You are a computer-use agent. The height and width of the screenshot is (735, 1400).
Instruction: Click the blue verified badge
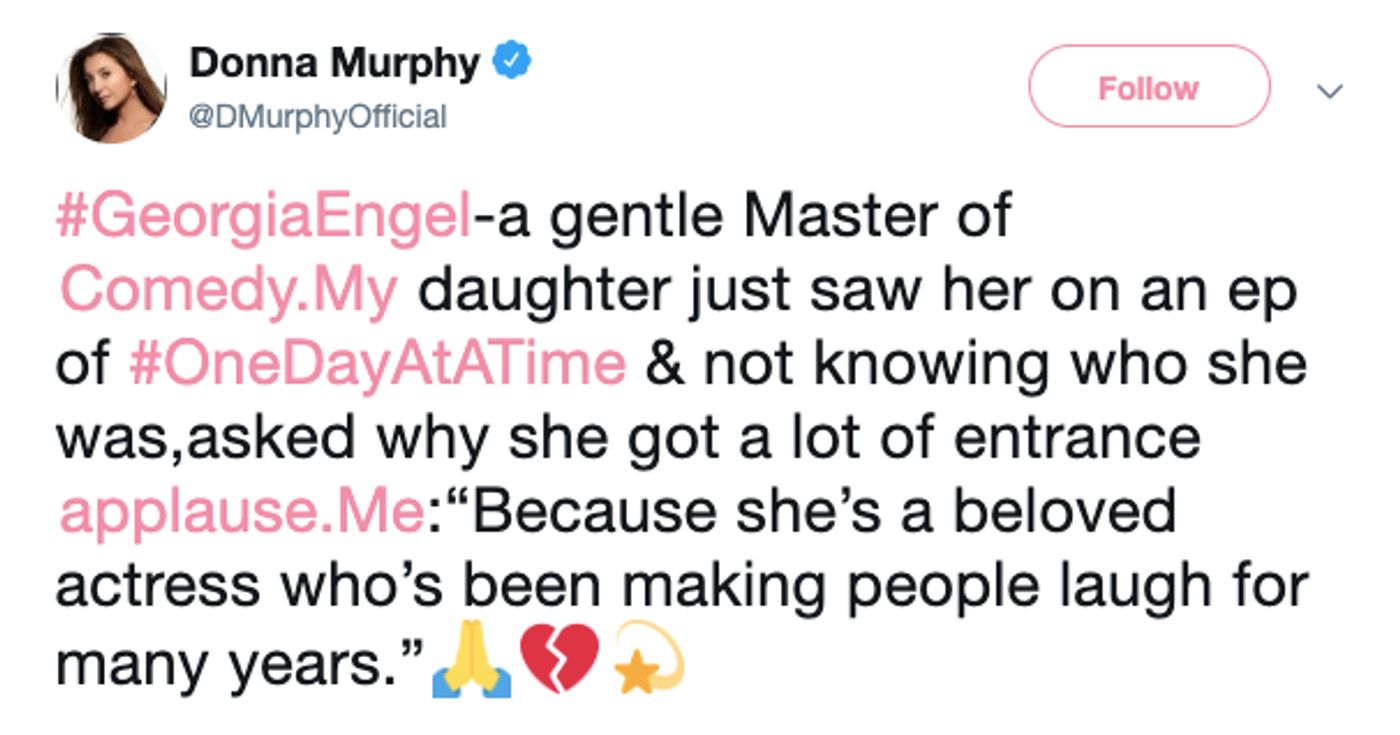[515, 64]
